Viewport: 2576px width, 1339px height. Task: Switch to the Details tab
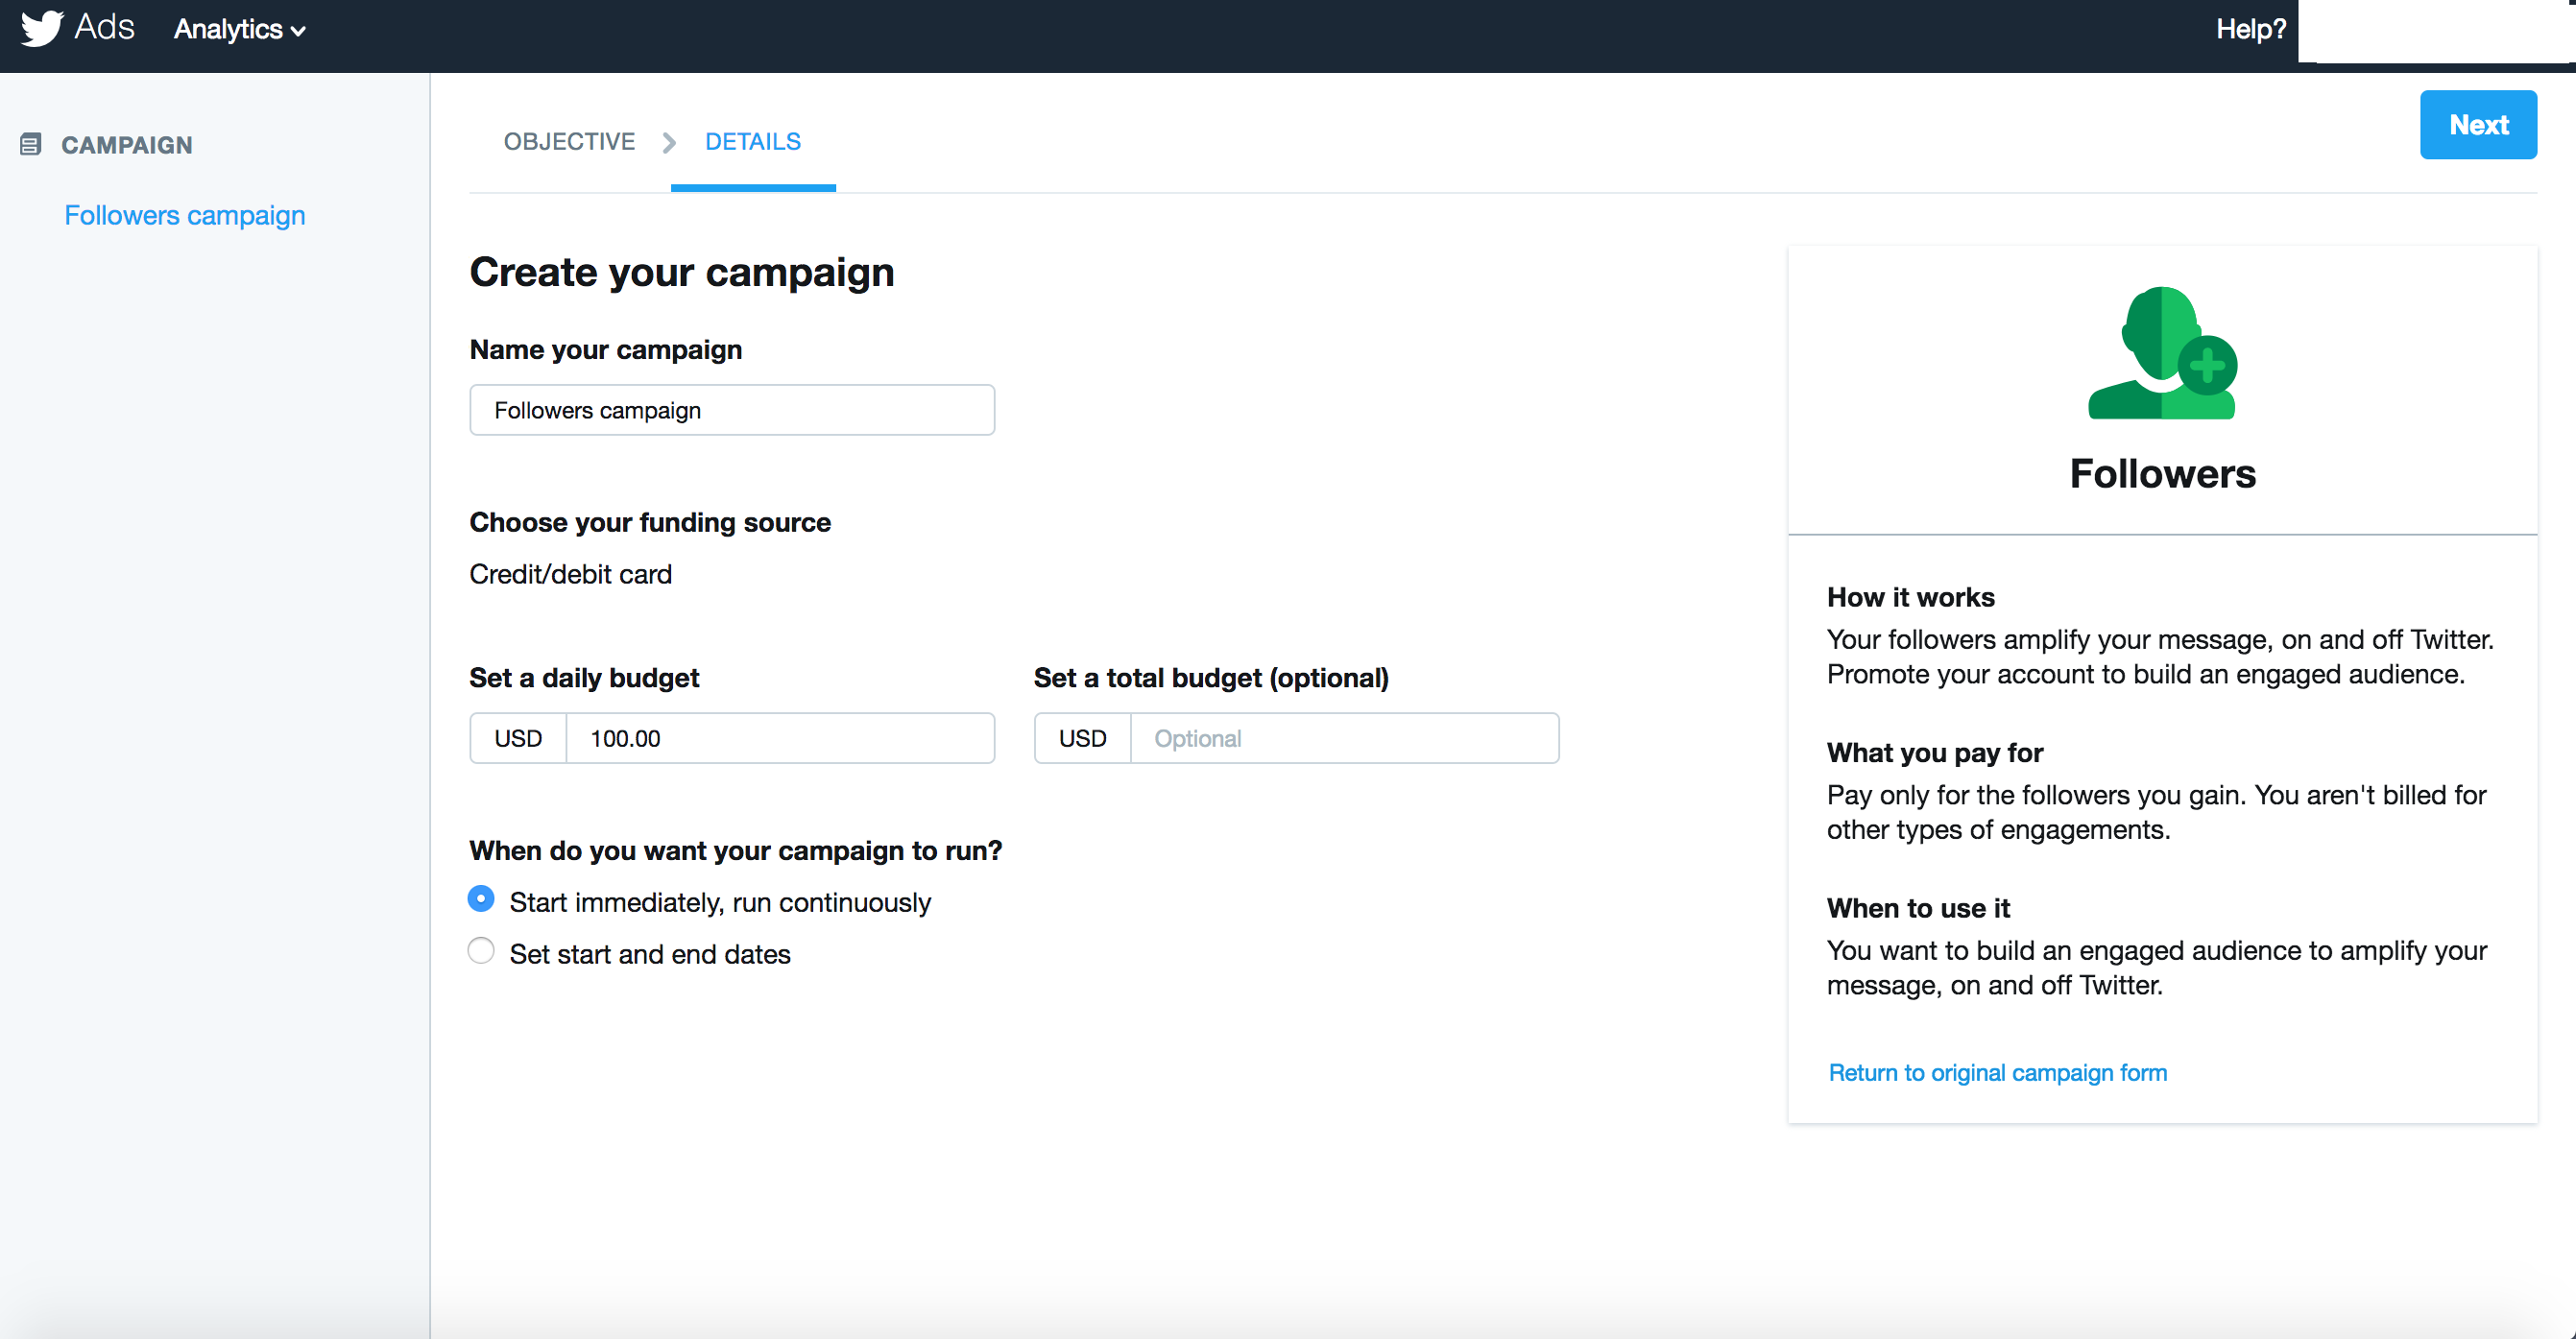click(x=752, y=142)
